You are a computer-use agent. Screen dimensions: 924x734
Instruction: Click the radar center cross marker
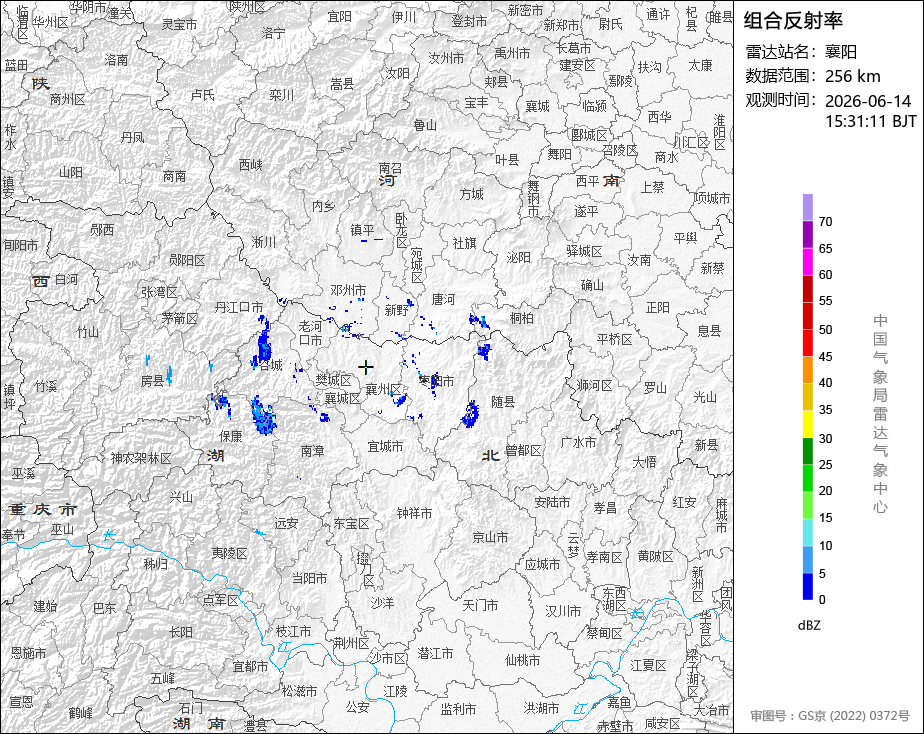[x=366, y=368]
